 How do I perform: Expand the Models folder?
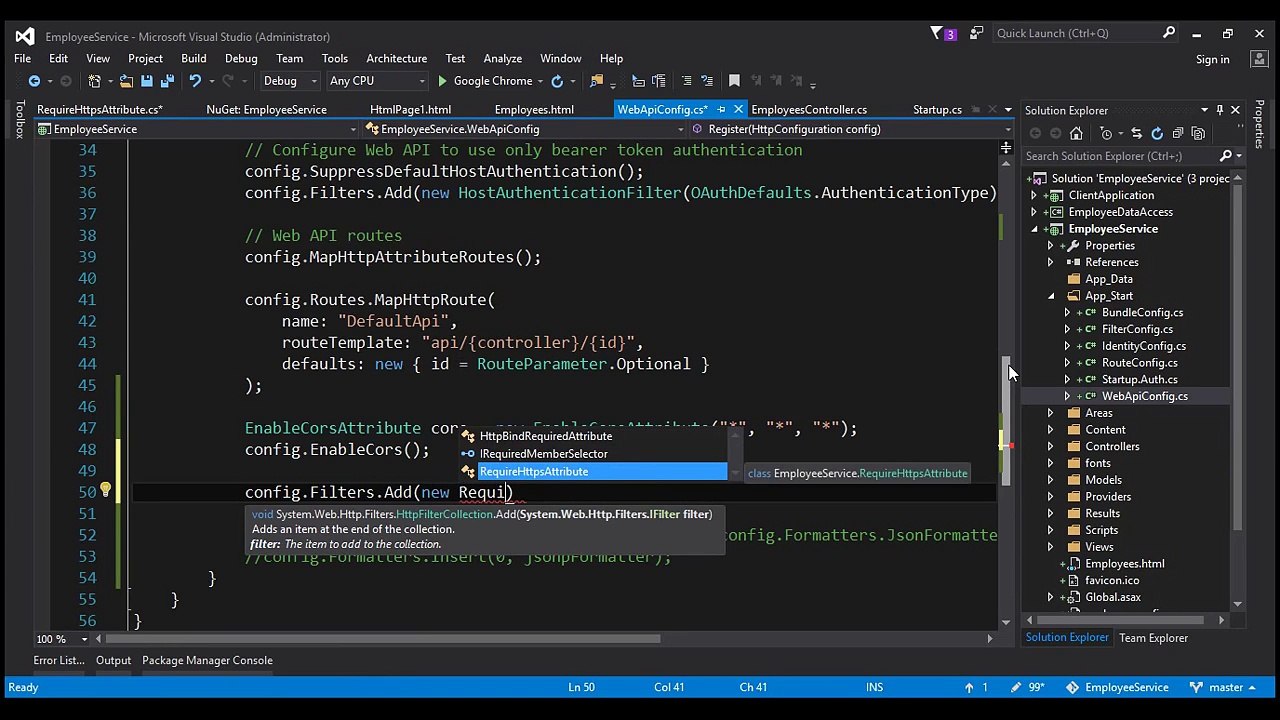(x=1051, y=480)
